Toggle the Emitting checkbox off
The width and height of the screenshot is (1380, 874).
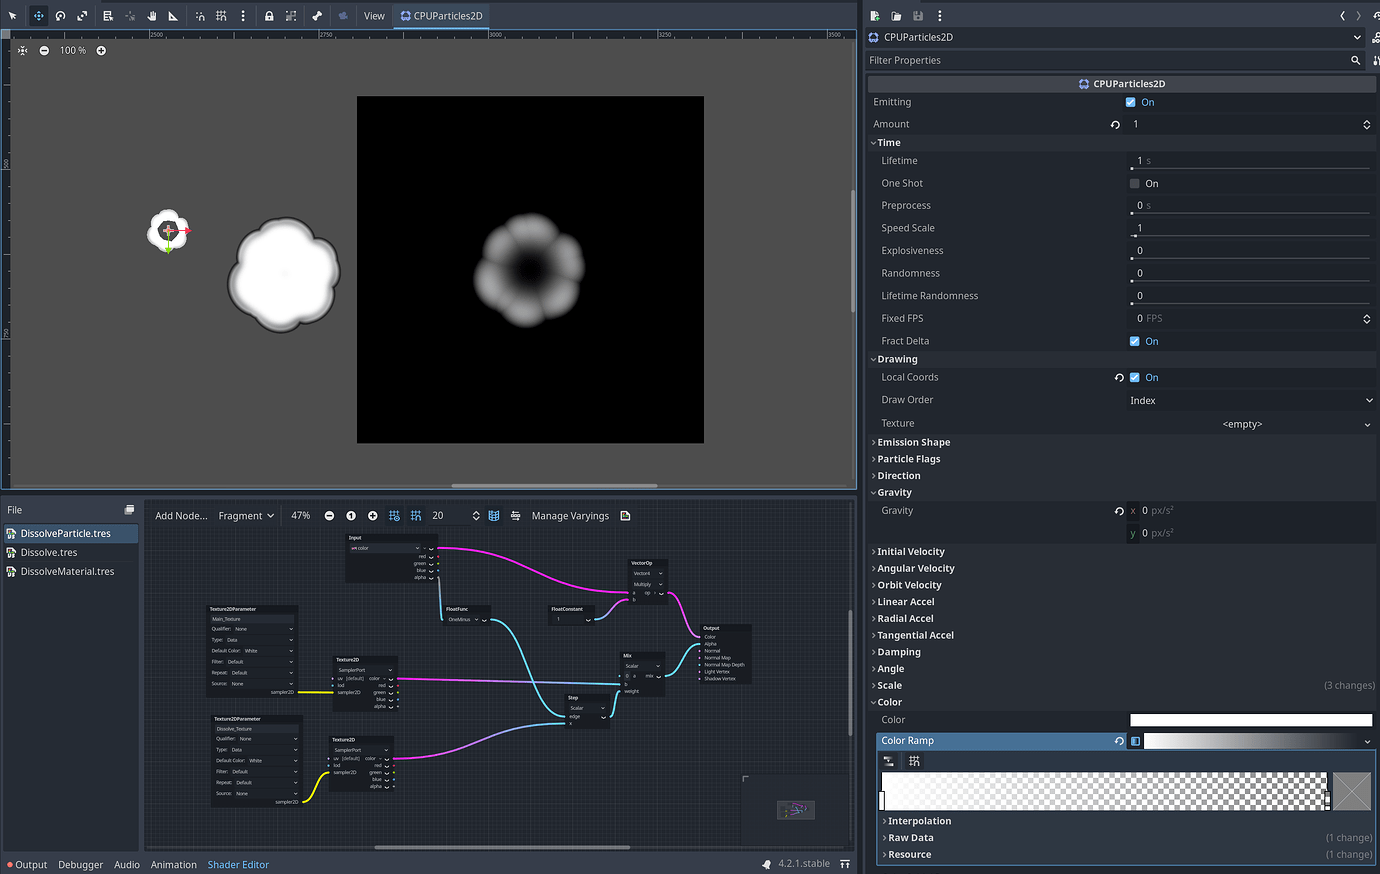(x=1131, y=102)
